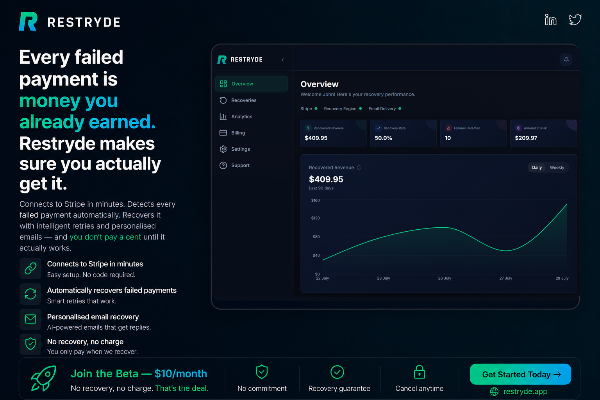Open the Twitter bird icon
Screen dimensions: 600x400
(575, 20)
